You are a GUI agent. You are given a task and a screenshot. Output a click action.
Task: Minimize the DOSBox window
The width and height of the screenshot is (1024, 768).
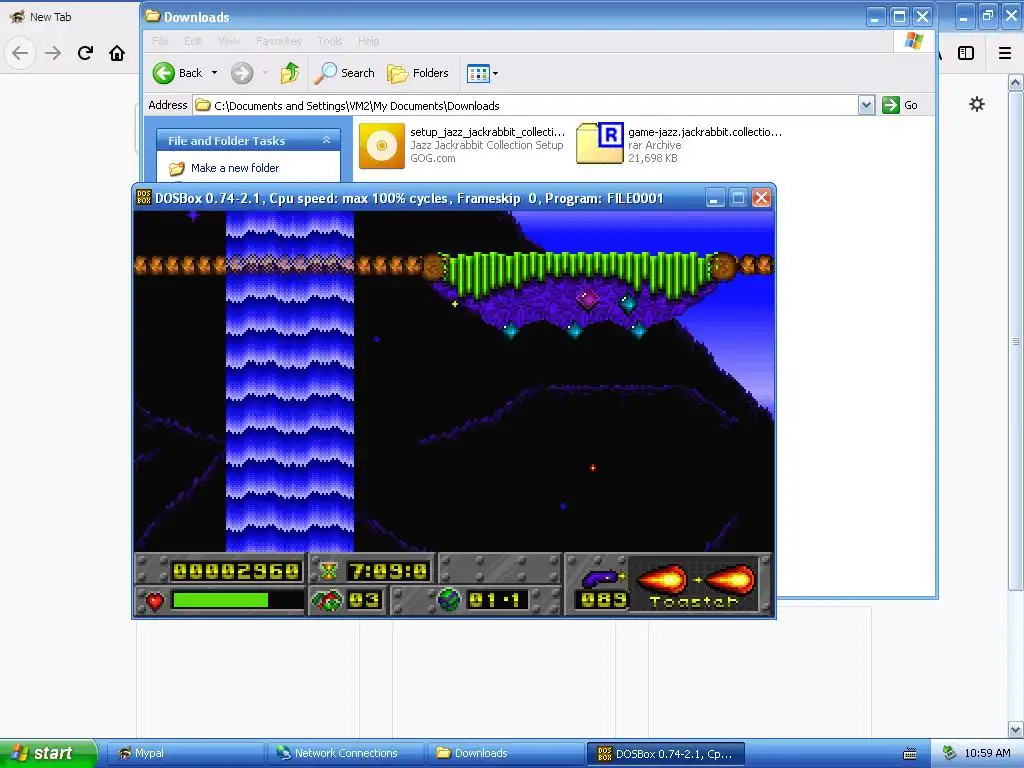714,198
